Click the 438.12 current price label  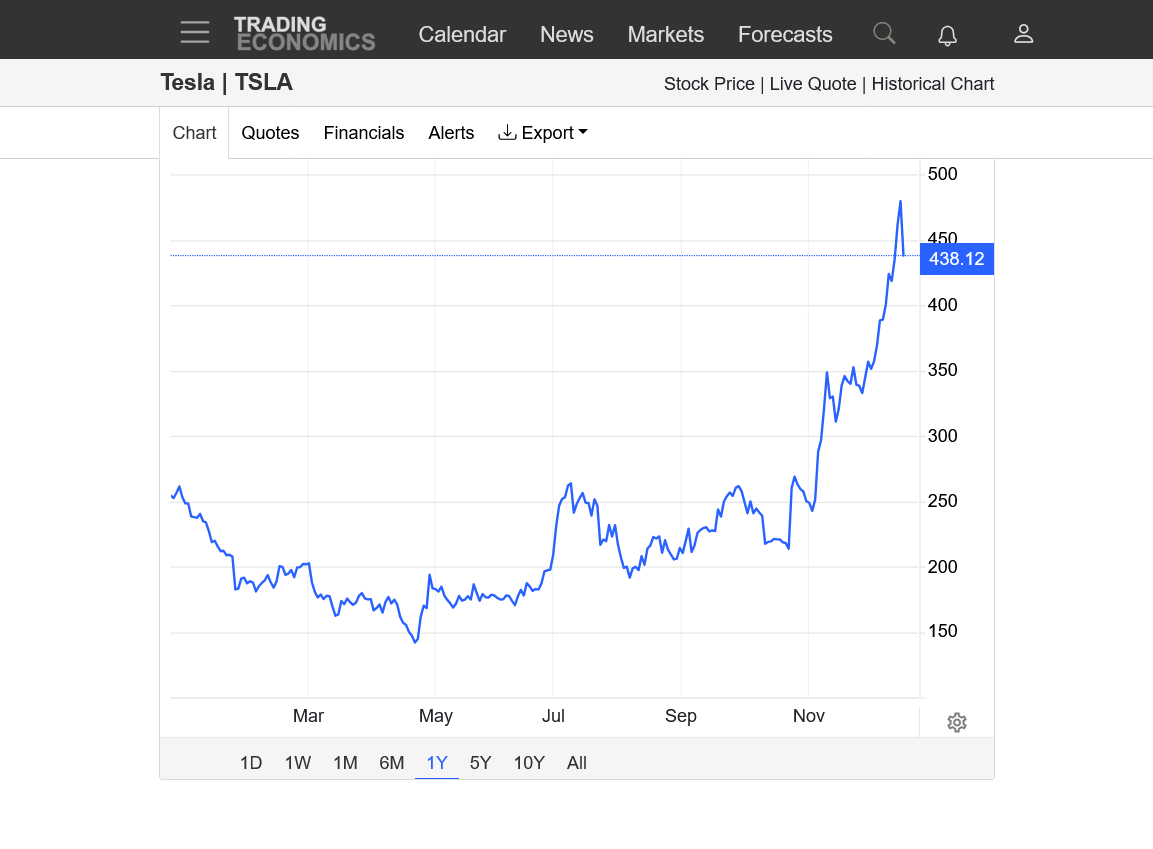(x=956, y=259)
